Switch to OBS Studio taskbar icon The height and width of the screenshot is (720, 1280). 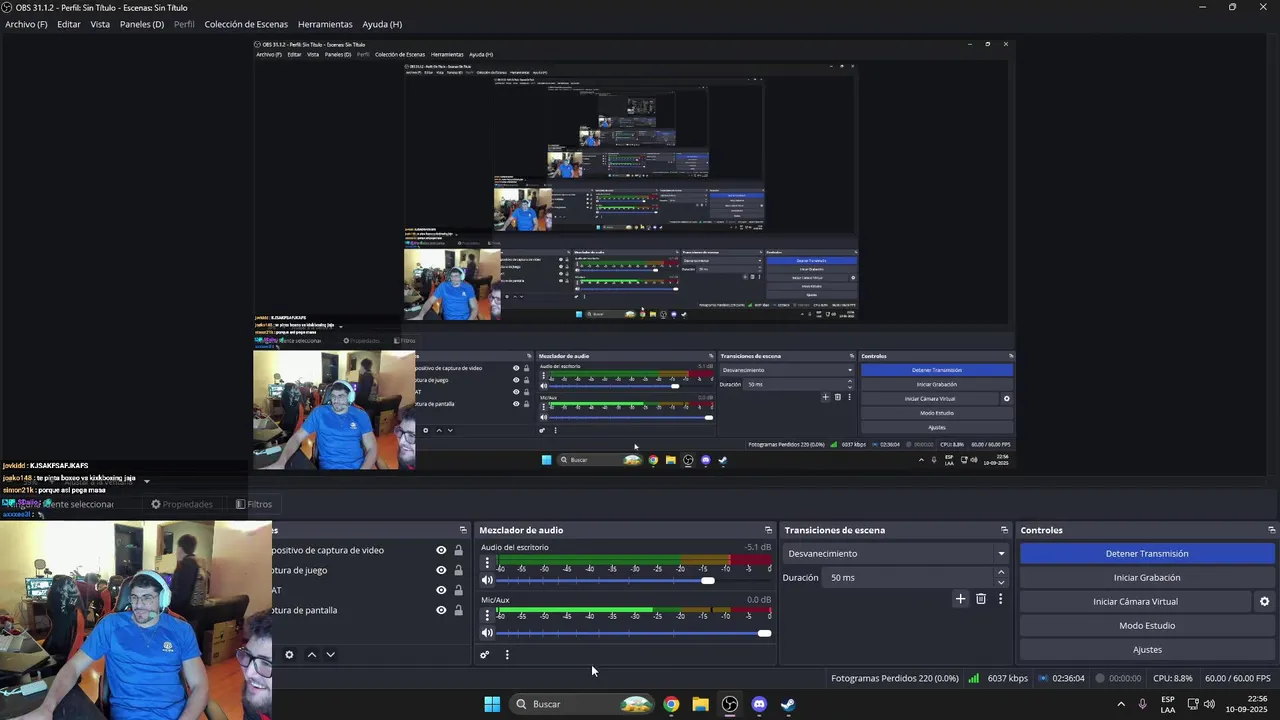[730, 704]
